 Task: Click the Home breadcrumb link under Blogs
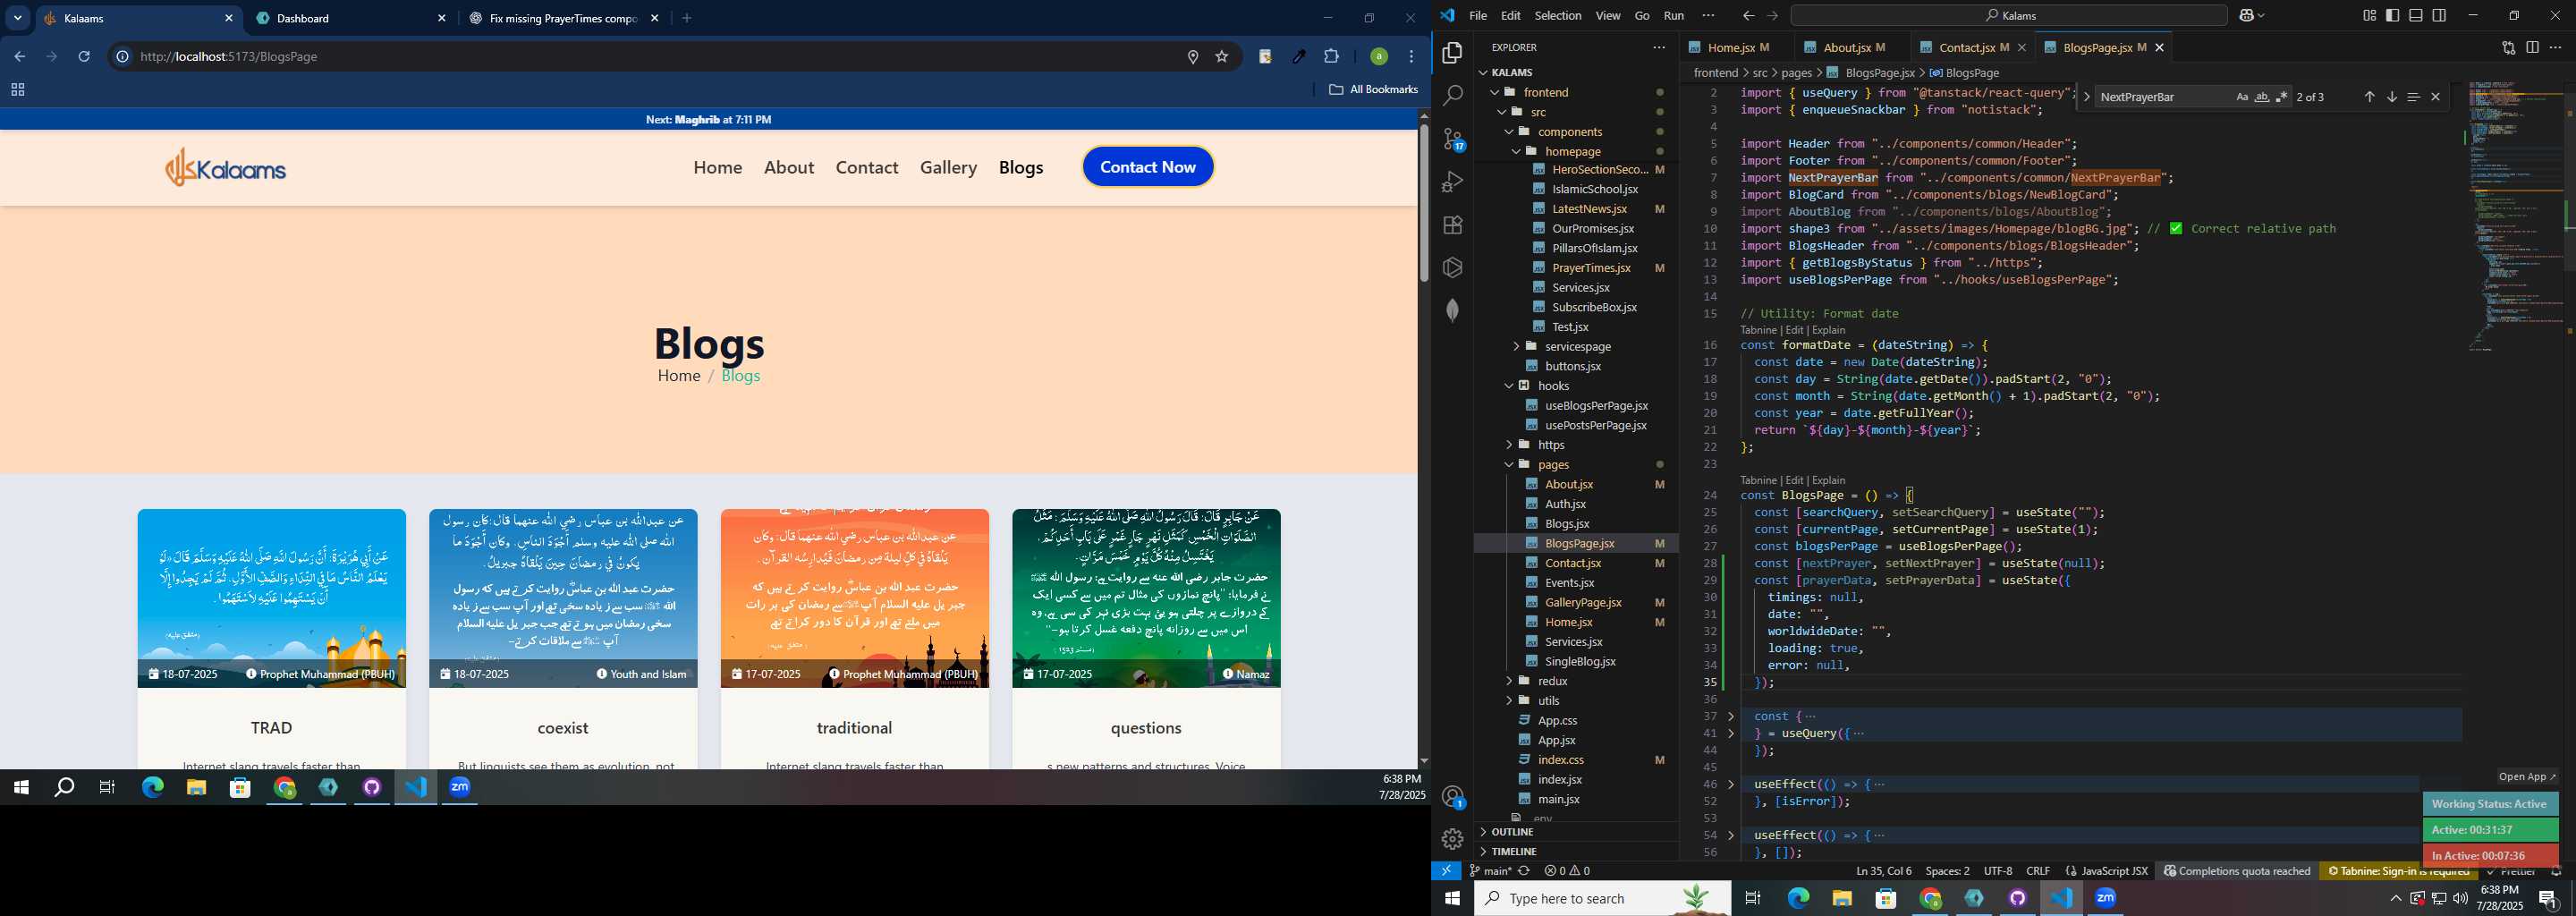(x=679, y=376)
